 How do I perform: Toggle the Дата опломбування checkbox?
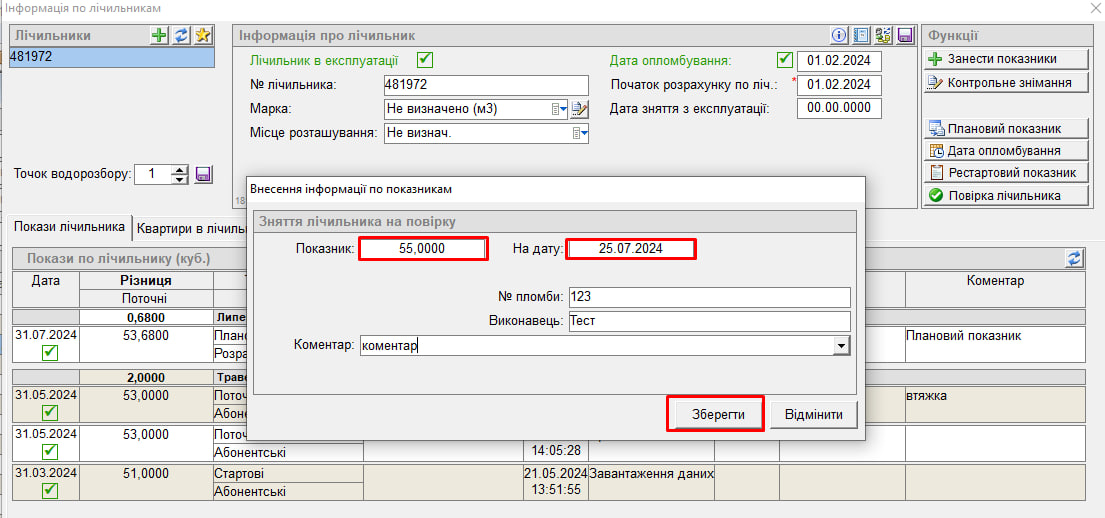pos(784,60)
